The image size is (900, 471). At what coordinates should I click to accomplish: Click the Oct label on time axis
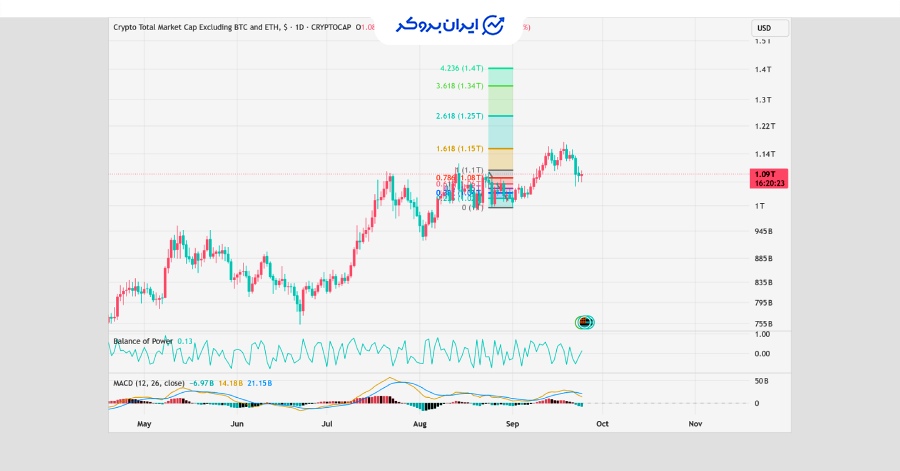(x=602, y=424)
